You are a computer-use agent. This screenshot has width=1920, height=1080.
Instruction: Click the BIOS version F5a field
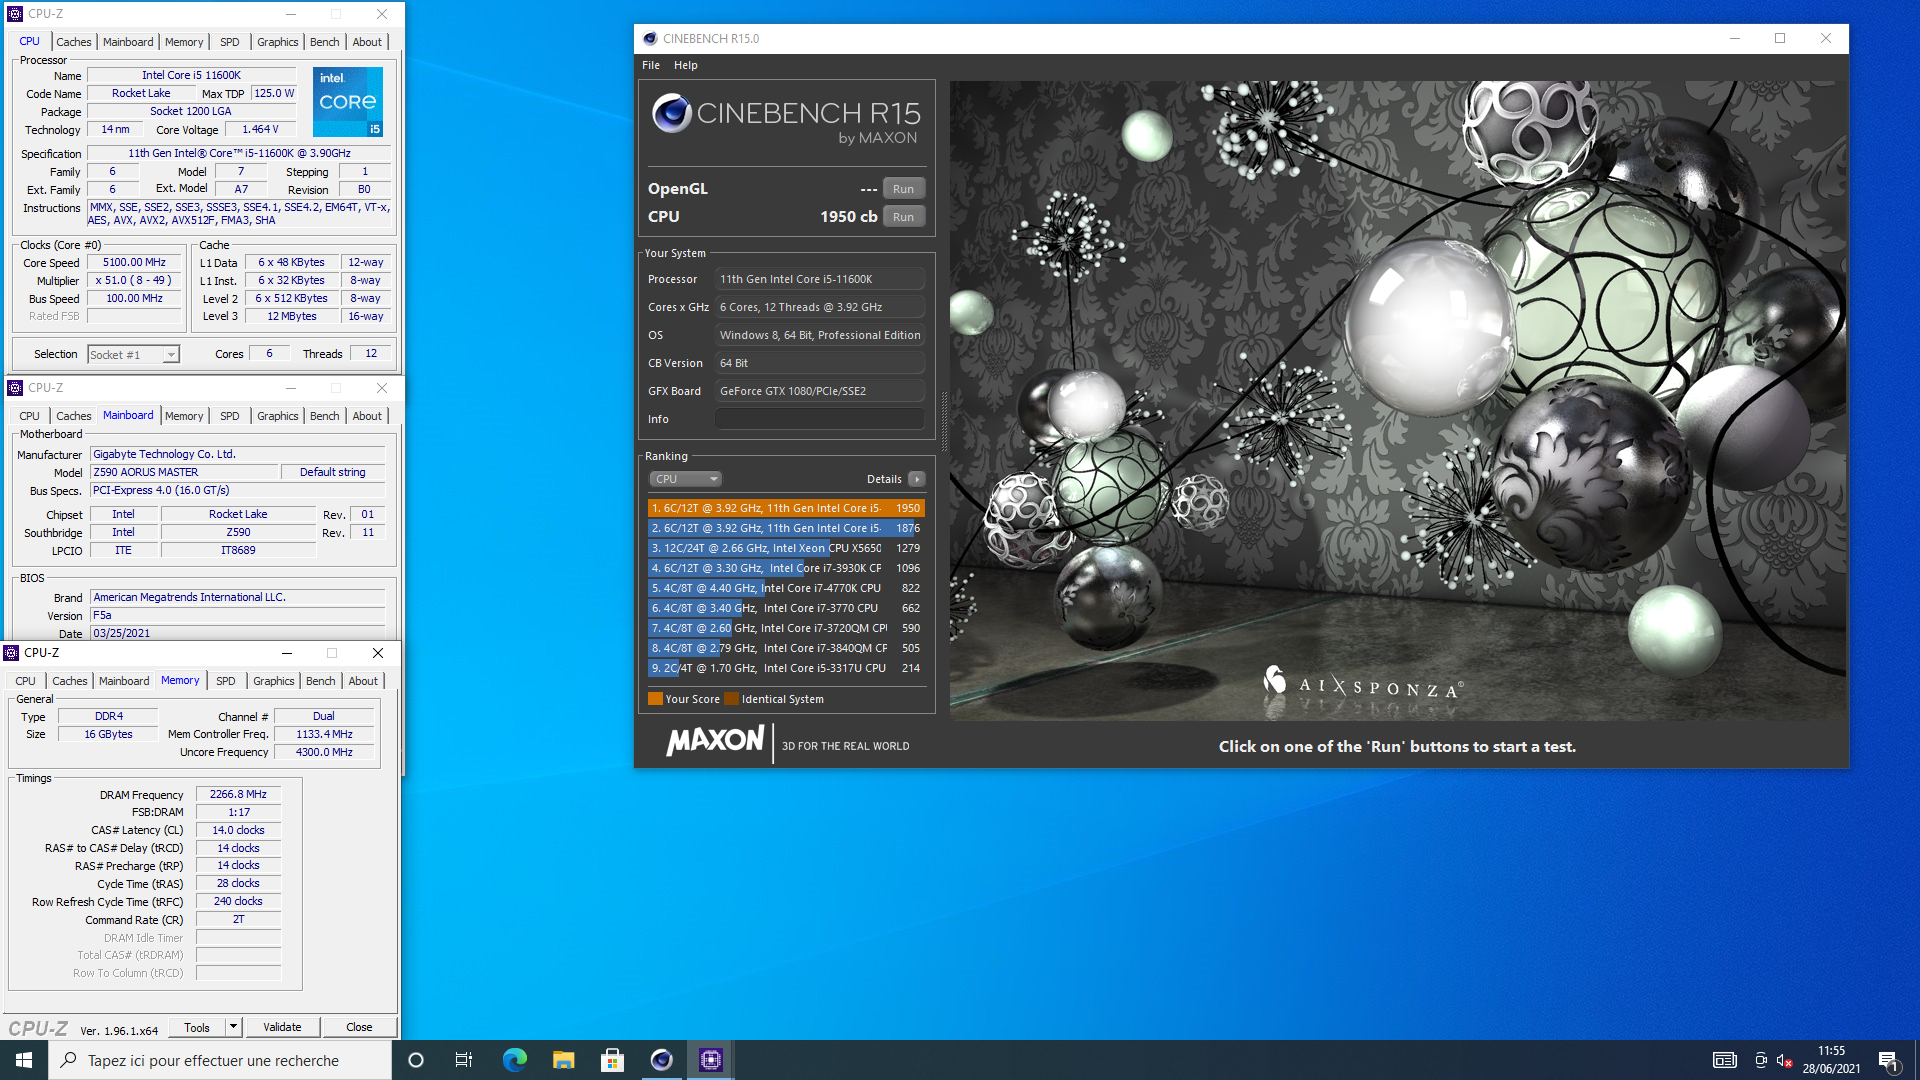237,616
